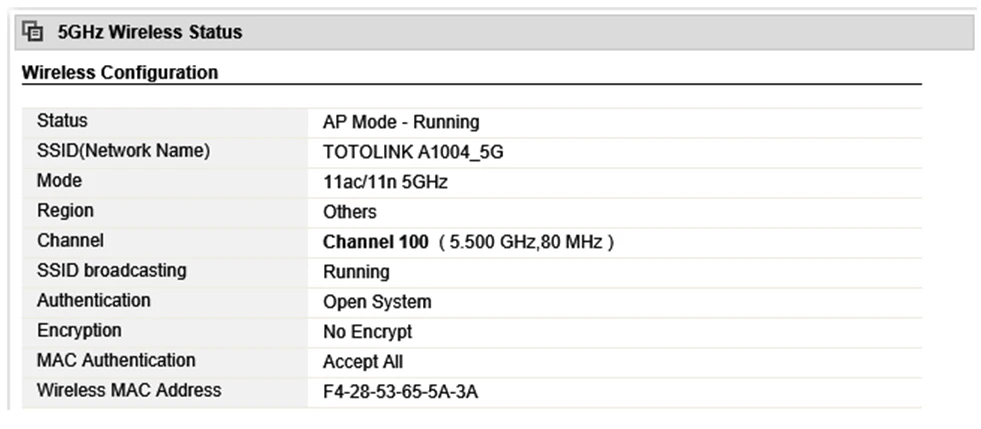Click the SSID(Network Name) label

pyautogui.click(x=123, y=151)
